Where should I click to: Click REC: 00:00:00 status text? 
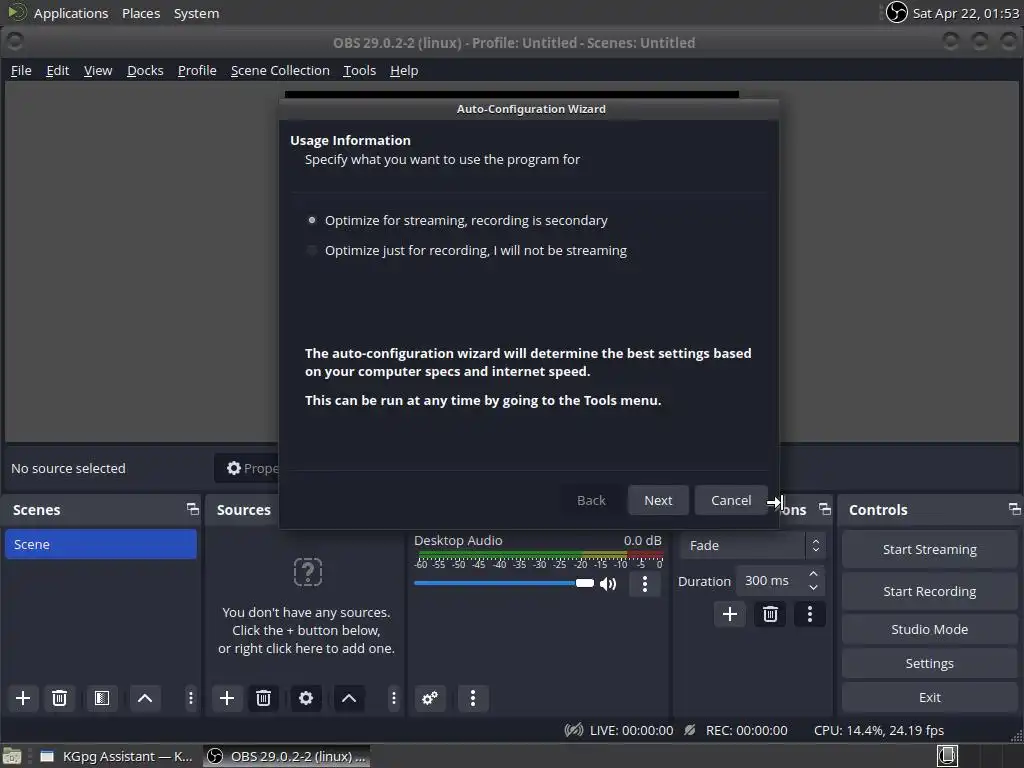[746, 730]
